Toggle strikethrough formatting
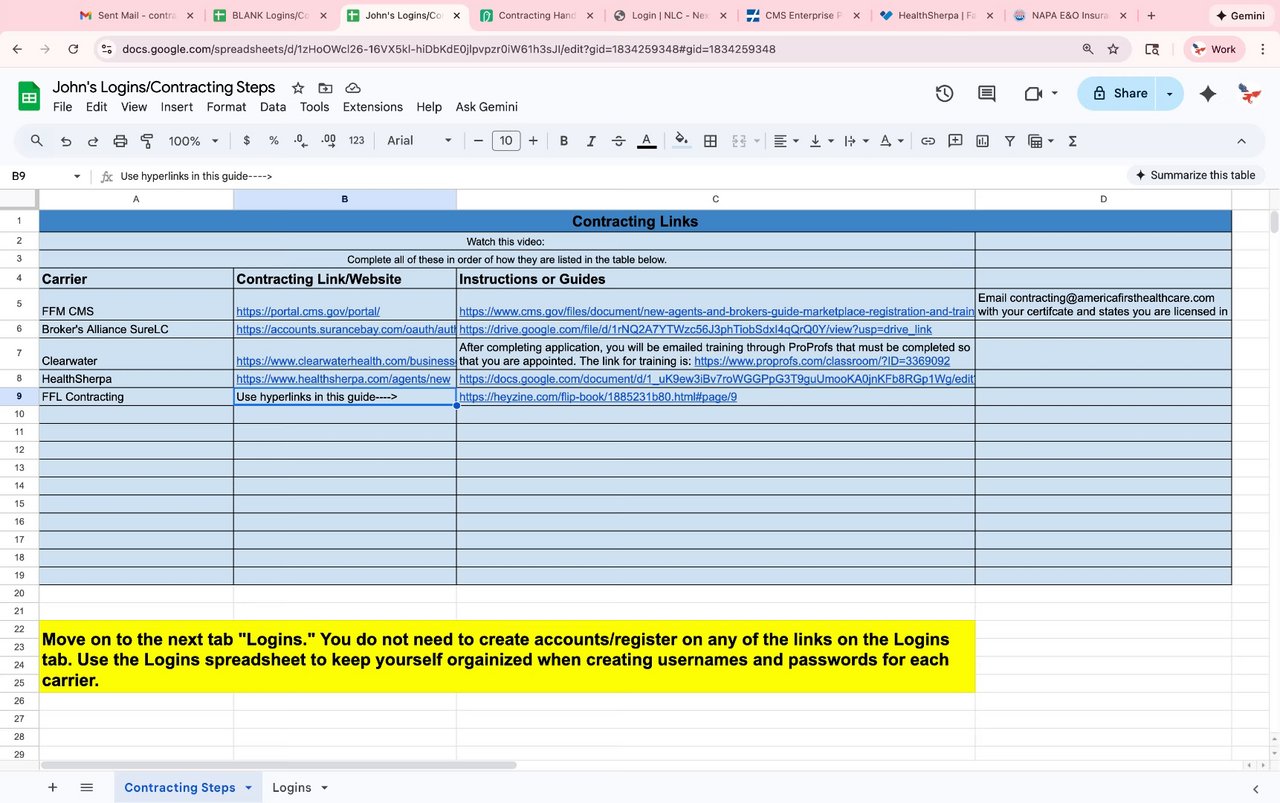Image resolution: width=1280 pixels, height=803 pixels. pos(618,141)
